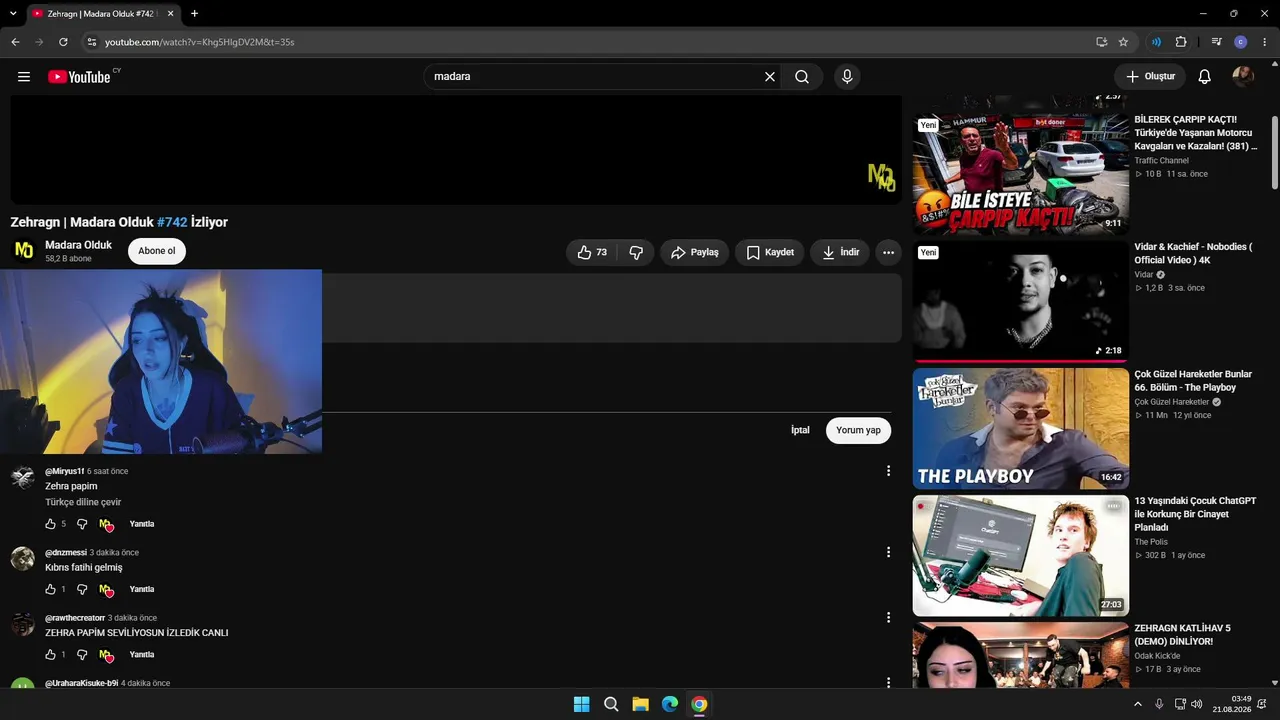
Task: Reply to the @Miryus1f comment
Action: [x=142, y=524]
